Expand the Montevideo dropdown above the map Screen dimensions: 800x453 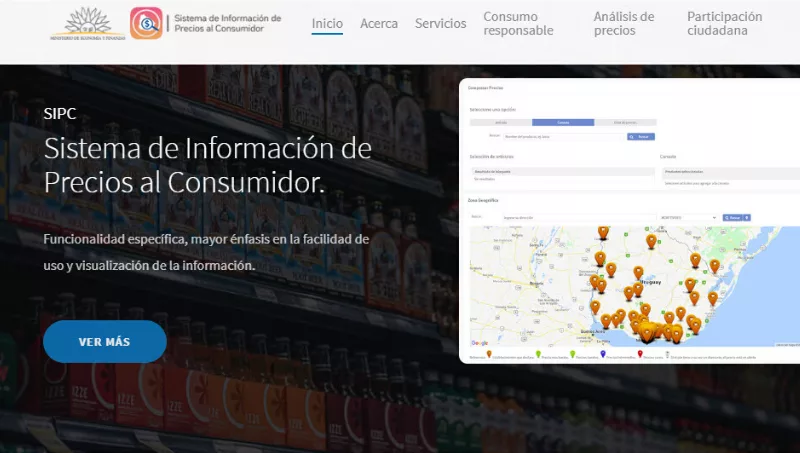[x=686, y=216]
